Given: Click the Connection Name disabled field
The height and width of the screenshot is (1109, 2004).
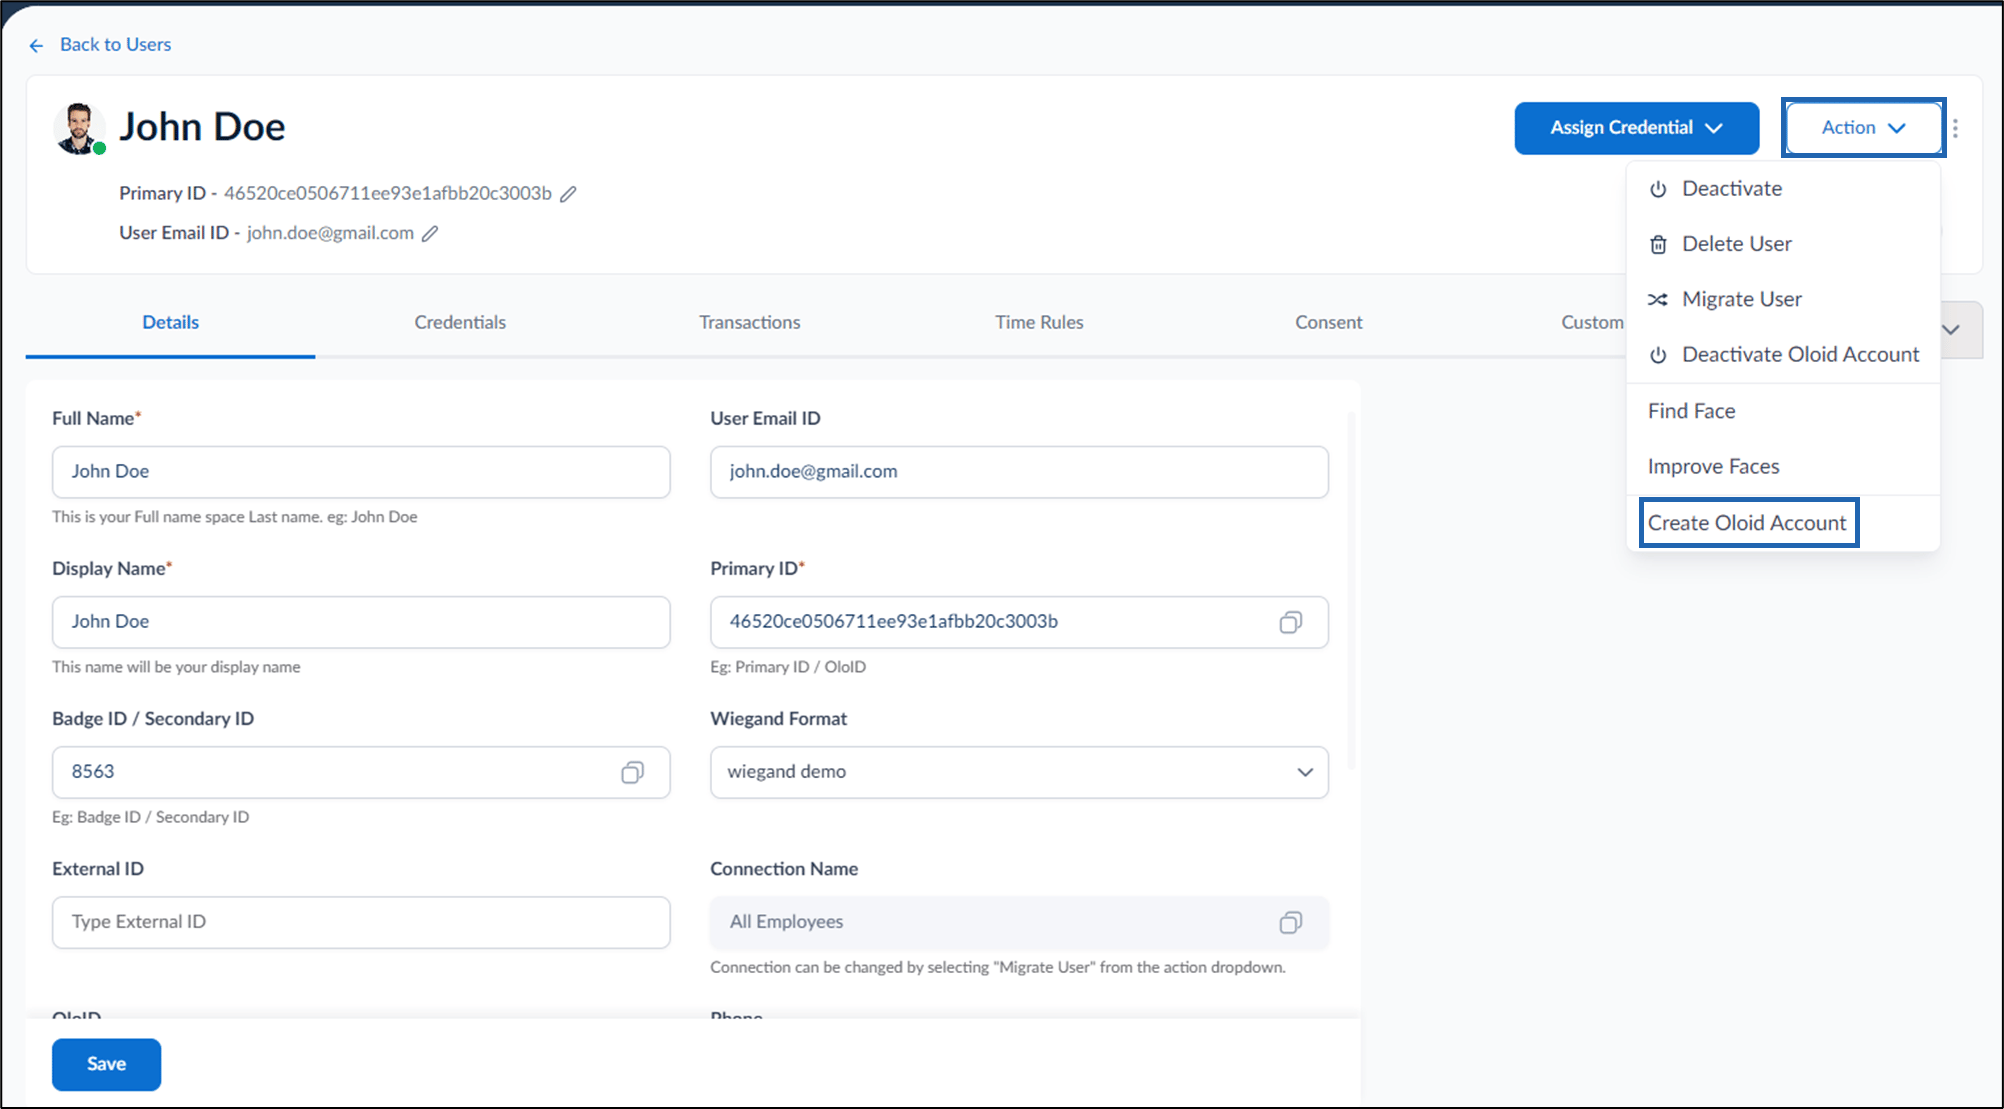Looking at the screenshot, I should pyautogui.click(x=1019, y=922).
